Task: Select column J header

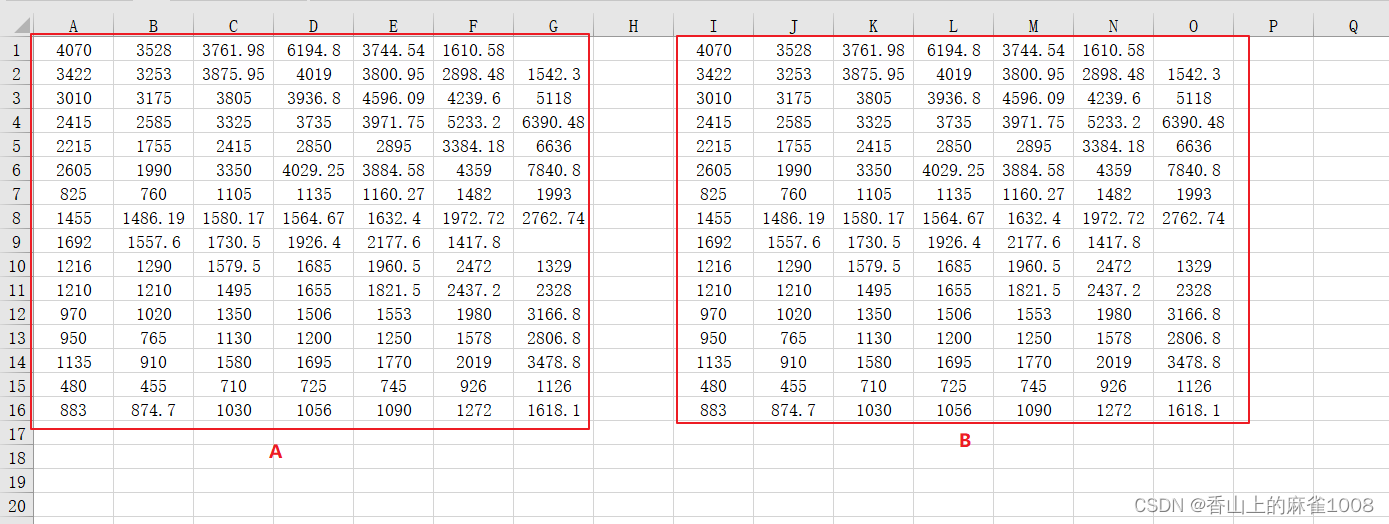Action: click(x=794, y=26)
